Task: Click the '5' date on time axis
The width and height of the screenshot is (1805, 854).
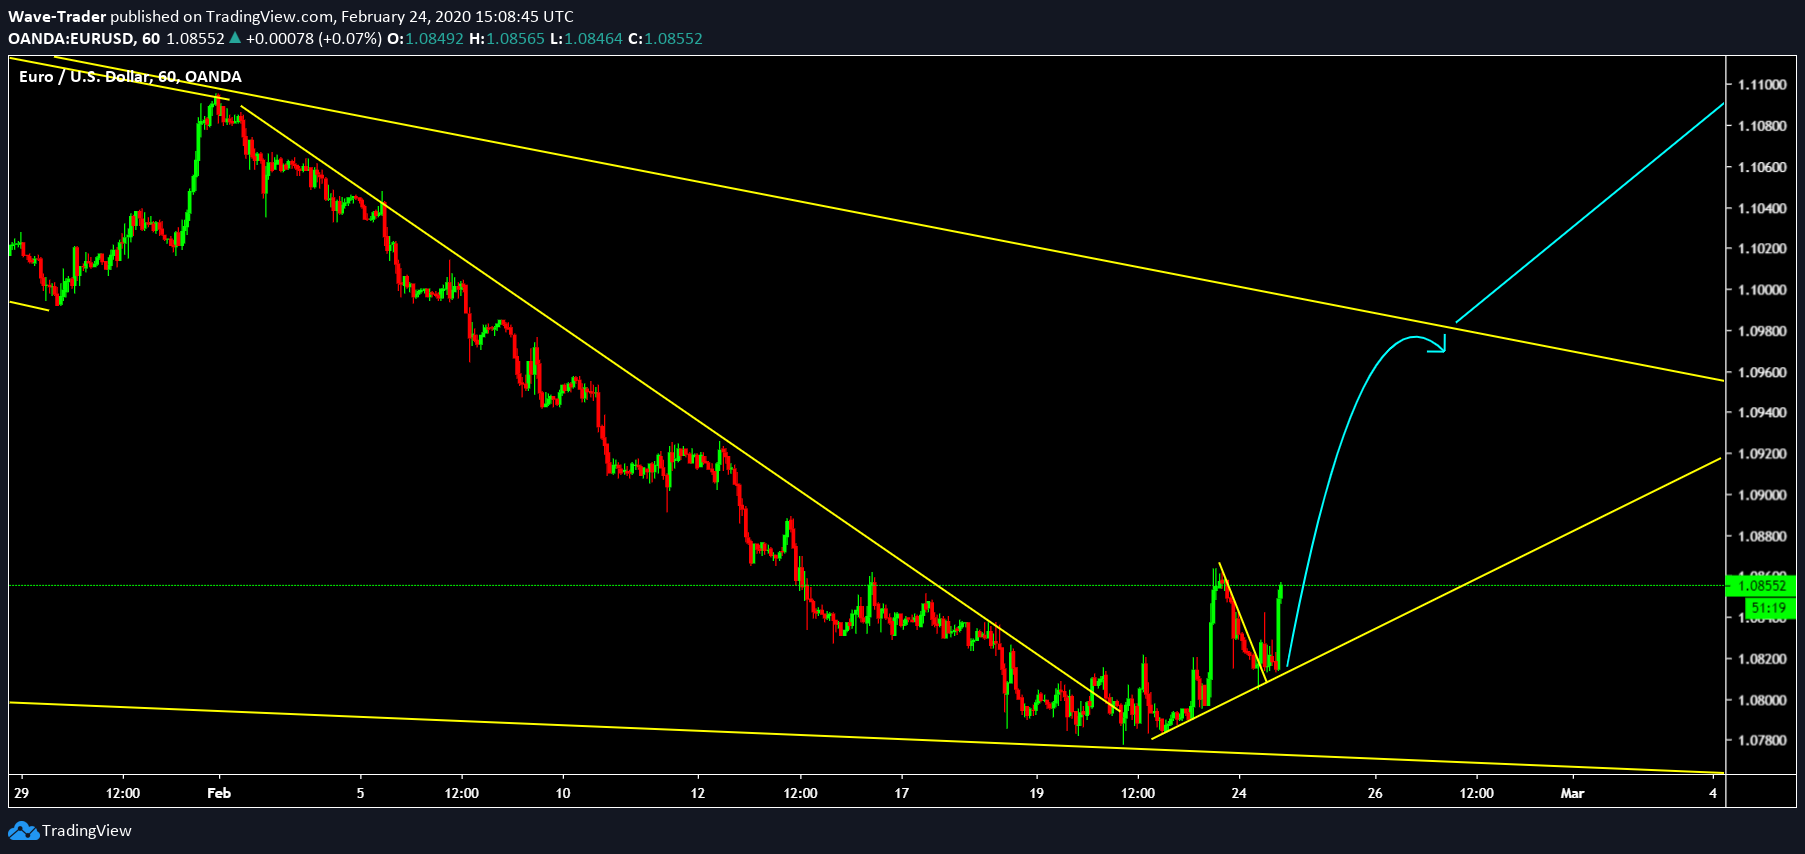Action: [361, 793]
